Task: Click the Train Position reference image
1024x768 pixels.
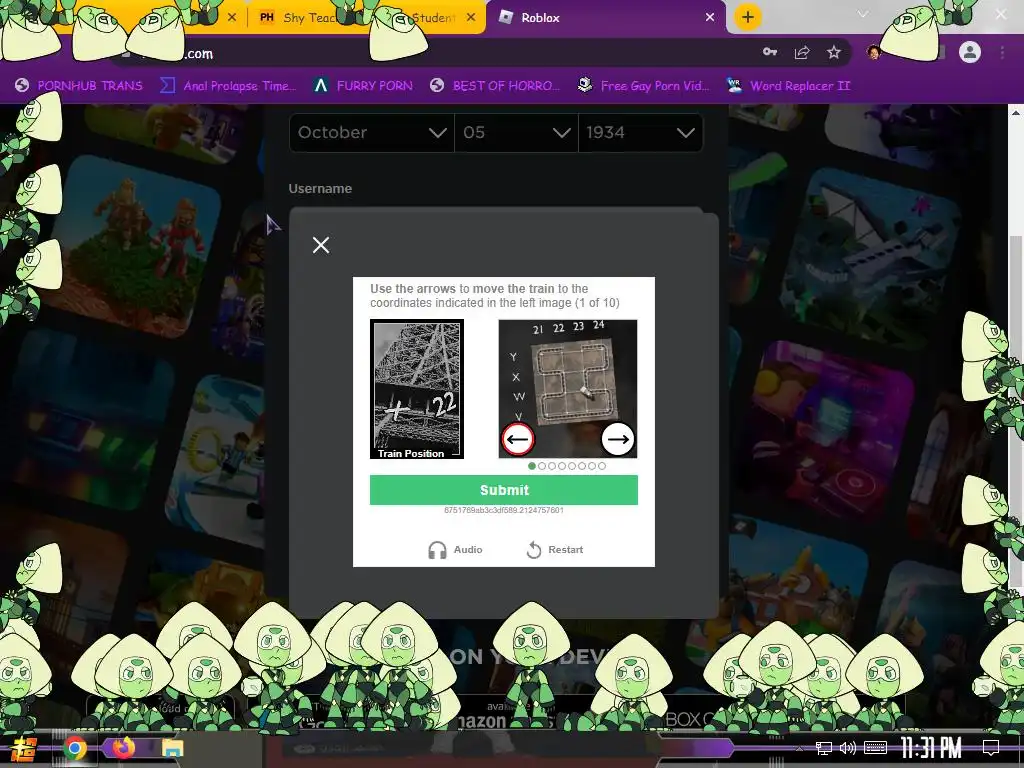Action: 417,389
